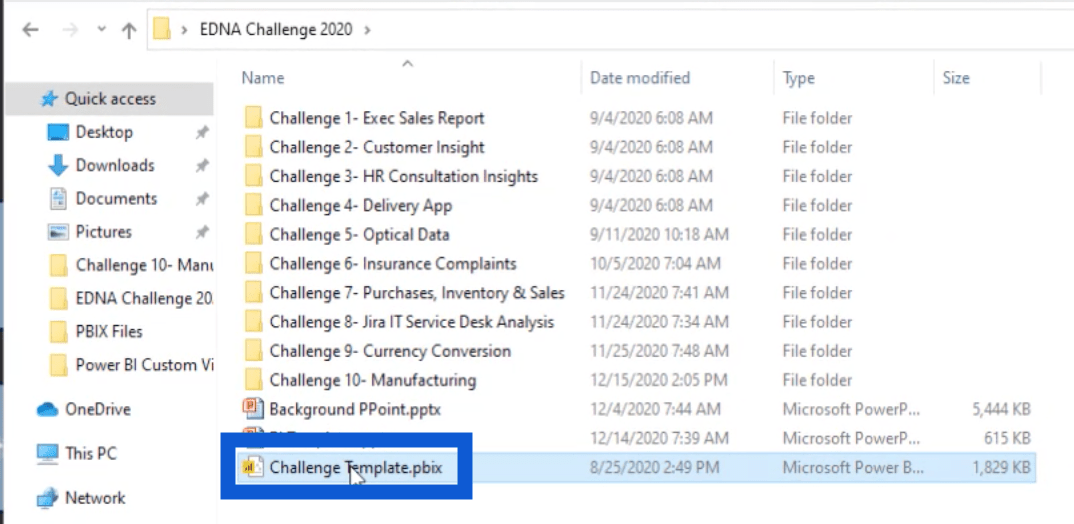Viewport: 1074px width, 524px height.
Task: Select Quick access in navigation pane
Action: coord(110,99)
